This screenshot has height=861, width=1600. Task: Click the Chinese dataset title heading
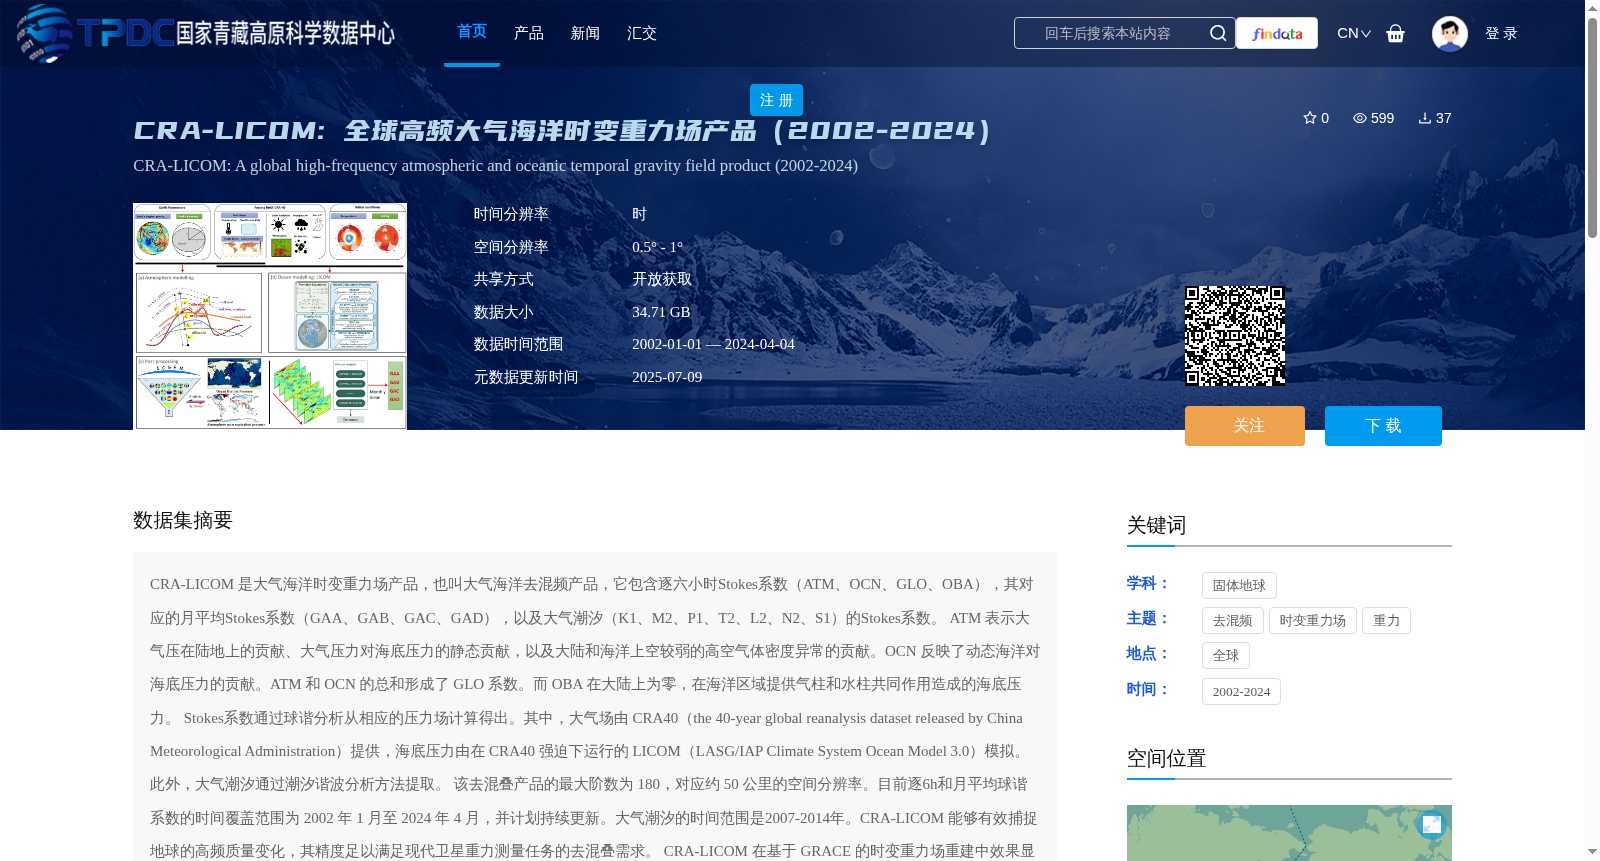[562, 131]
